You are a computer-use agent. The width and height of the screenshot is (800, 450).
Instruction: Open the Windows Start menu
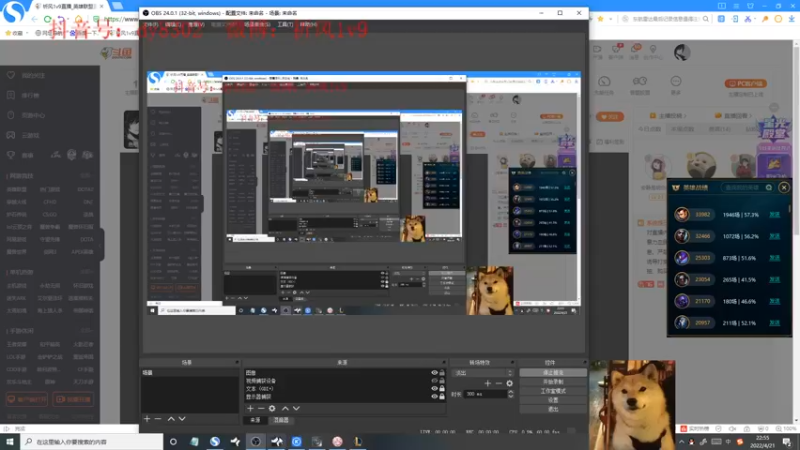[x=10, y=441]
